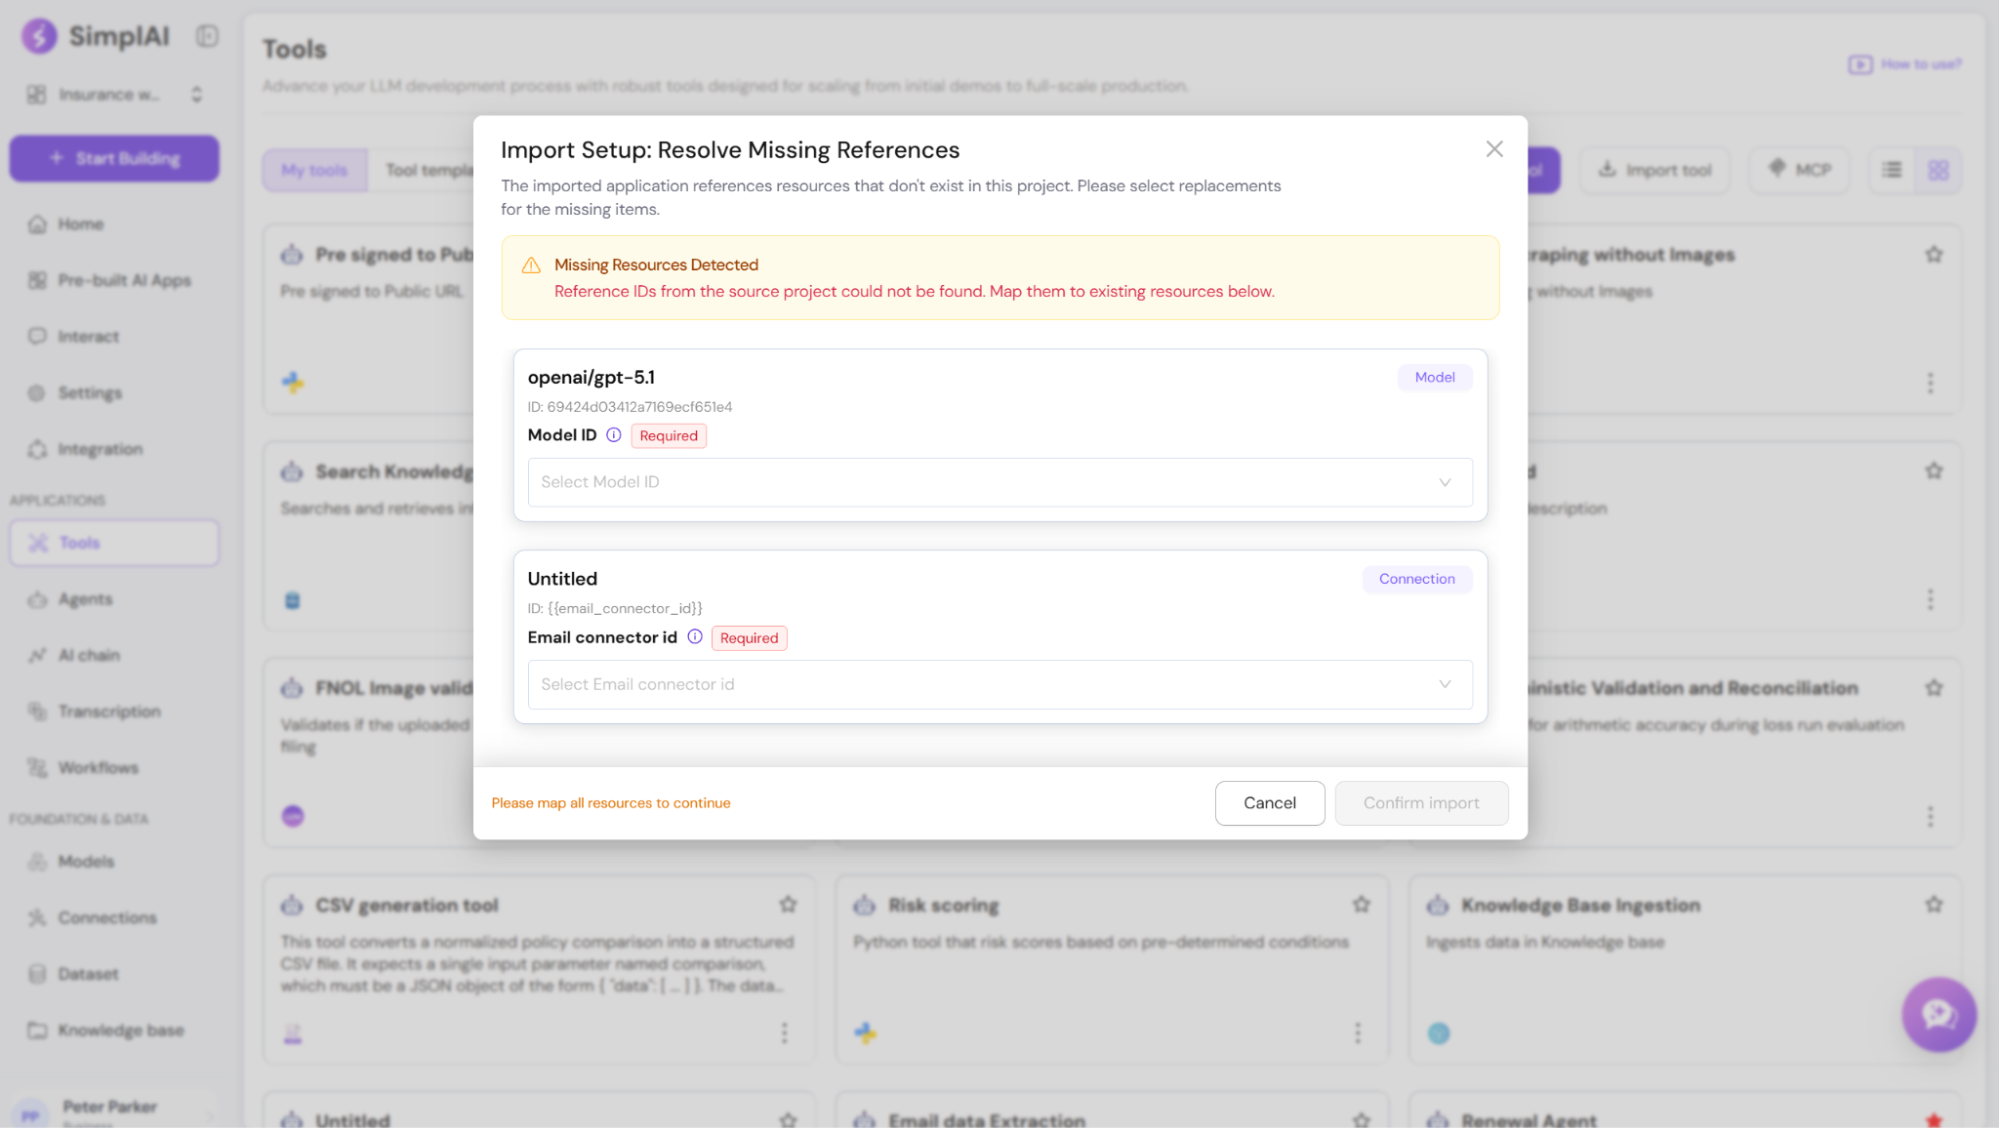
Task: Click the Import tool button
Action: click(1655, 170)
